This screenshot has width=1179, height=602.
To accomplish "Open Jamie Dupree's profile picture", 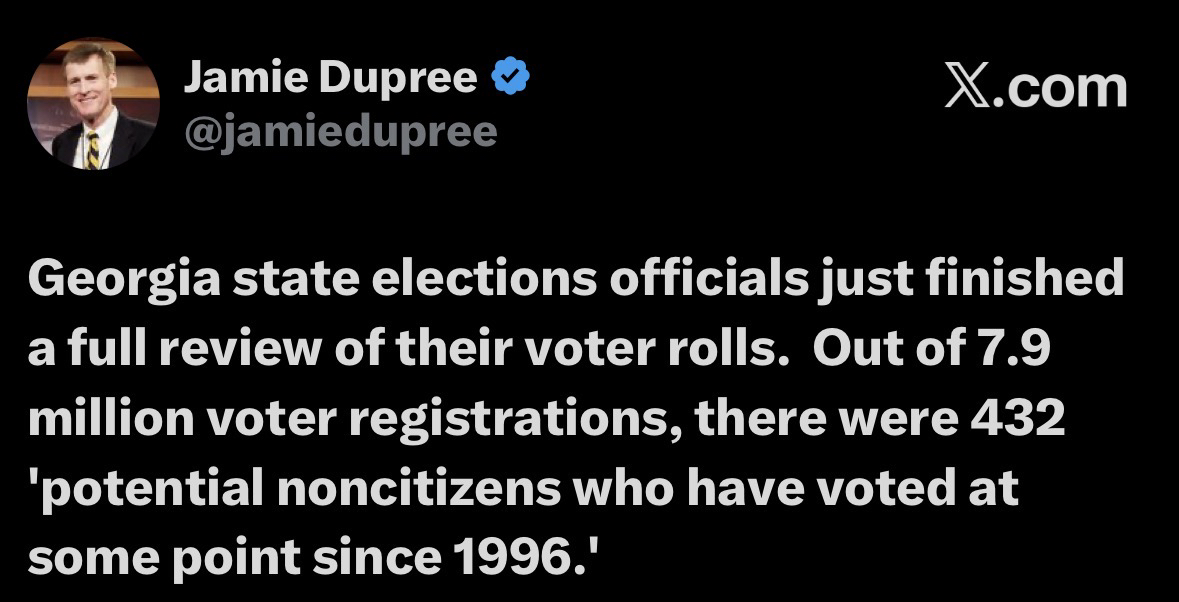I will point(93,104).
